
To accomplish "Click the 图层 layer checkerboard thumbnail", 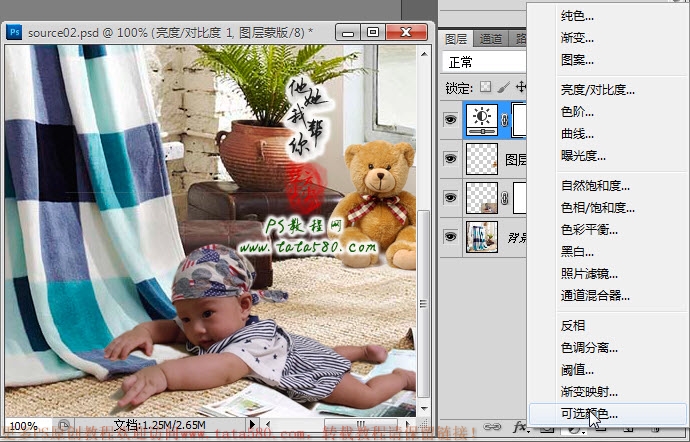I will click(x=482, y=158).
